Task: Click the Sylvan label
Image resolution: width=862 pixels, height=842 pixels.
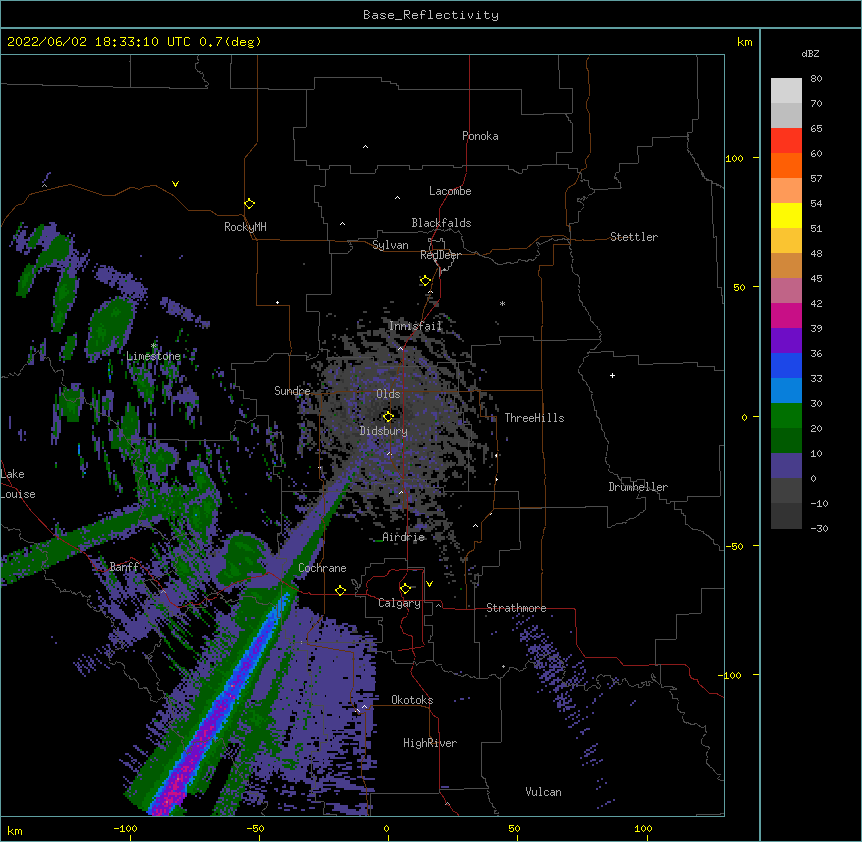Action: coord(390,245)
